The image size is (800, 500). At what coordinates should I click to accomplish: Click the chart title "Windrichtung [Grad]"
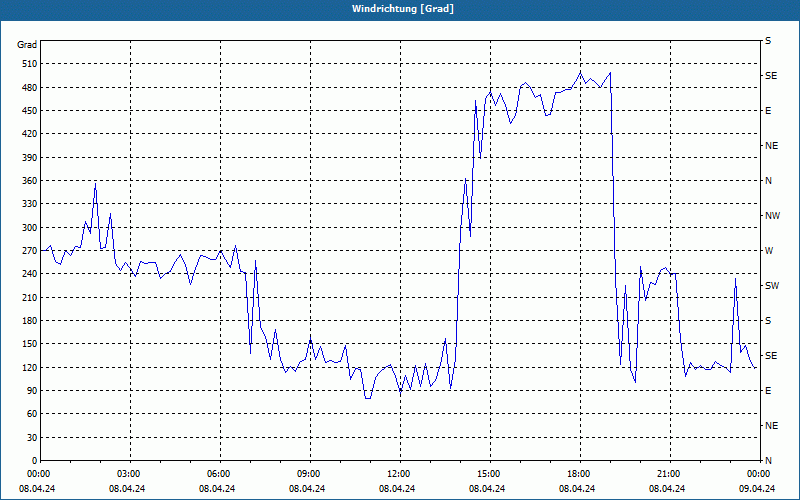tap(403, 9)
